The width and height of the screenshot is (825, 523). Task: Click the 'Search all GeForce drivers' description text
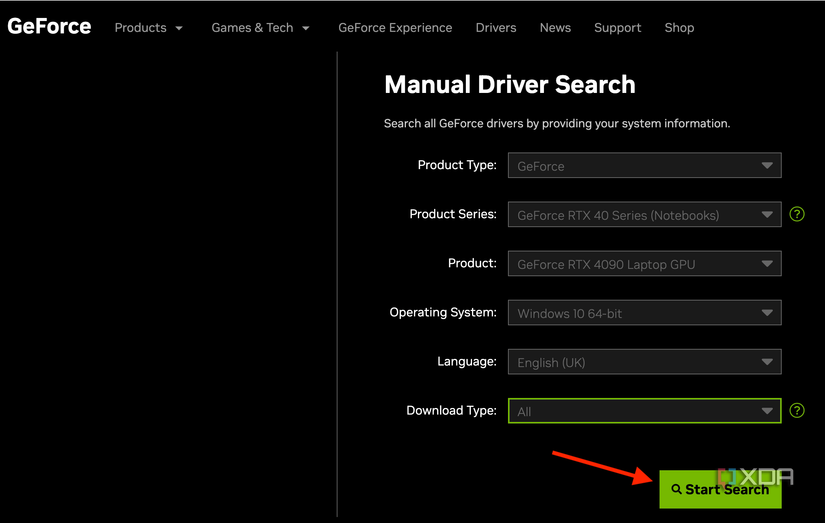click(557, 124)
